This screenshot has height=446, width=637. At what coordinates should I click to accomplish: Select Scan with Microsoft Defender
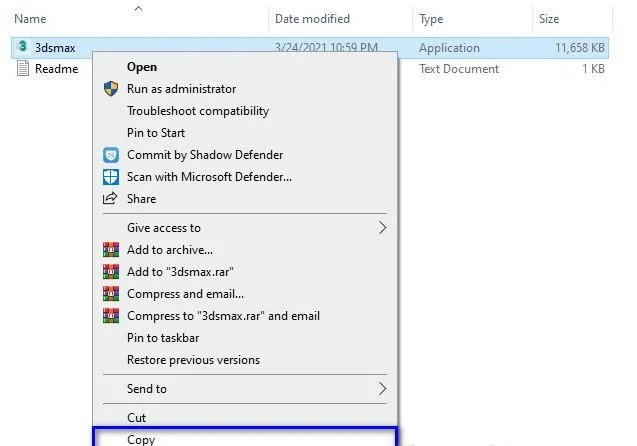coord(245,177)
